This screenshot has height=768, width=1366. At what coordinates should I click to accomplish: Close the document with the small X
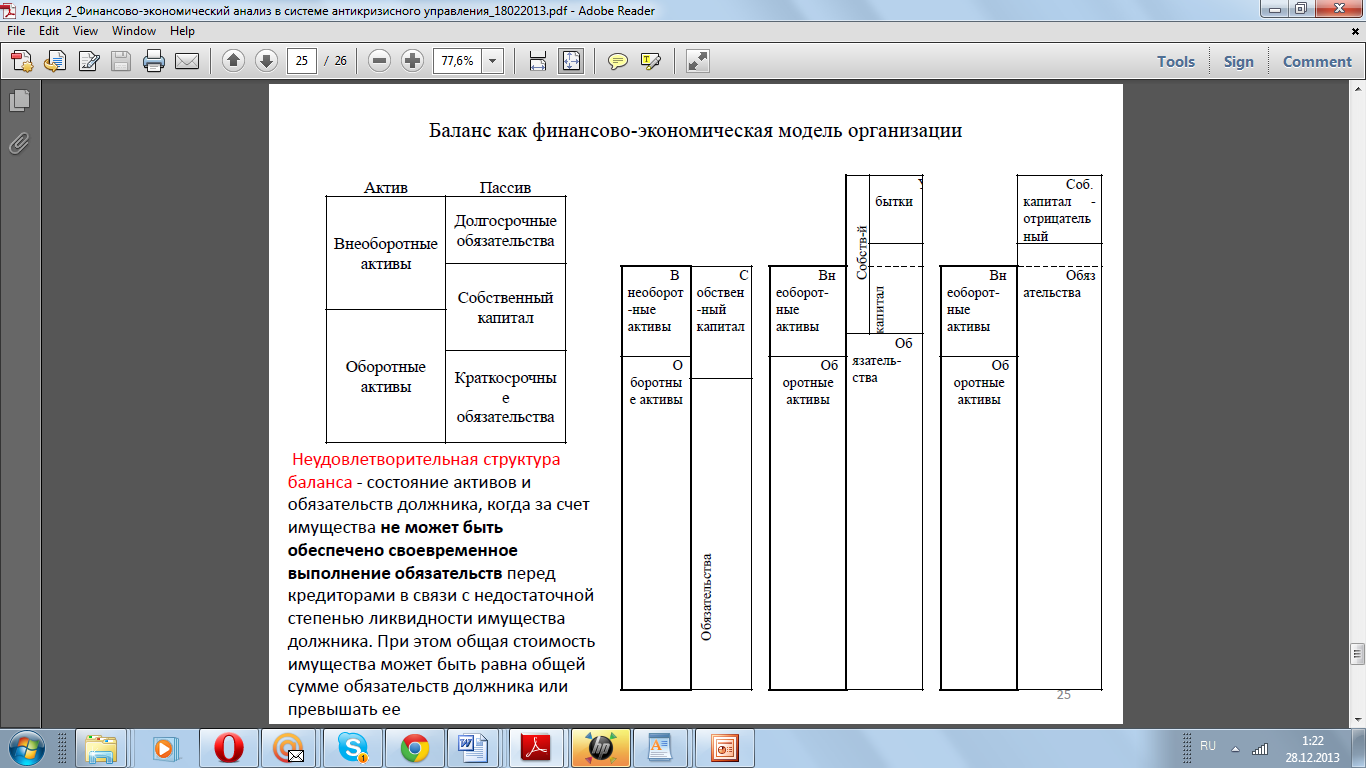tap(1354, 31)
